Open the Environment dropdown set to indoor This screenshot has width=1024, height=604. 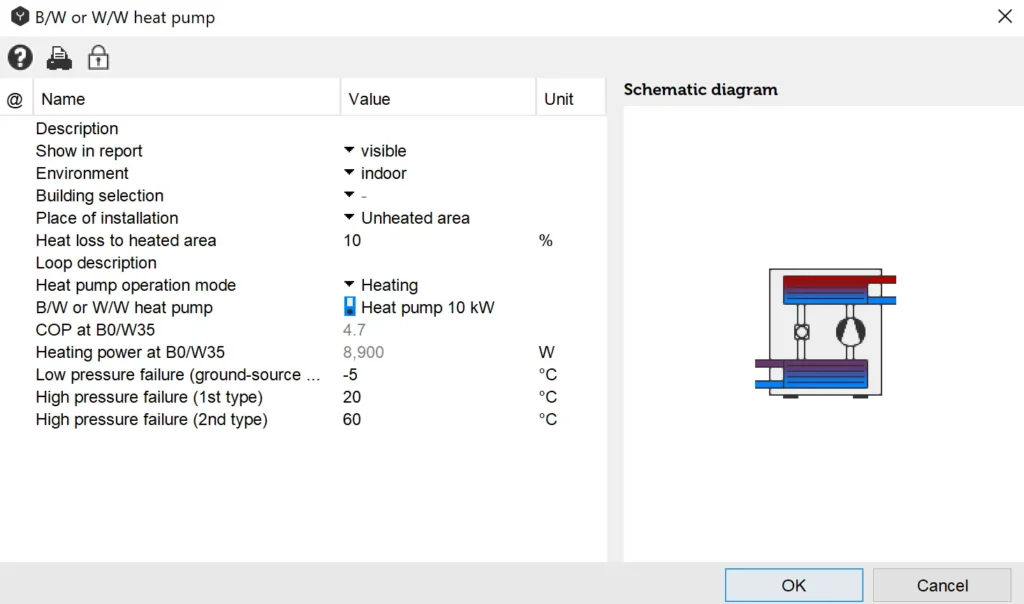click(349, 173)
